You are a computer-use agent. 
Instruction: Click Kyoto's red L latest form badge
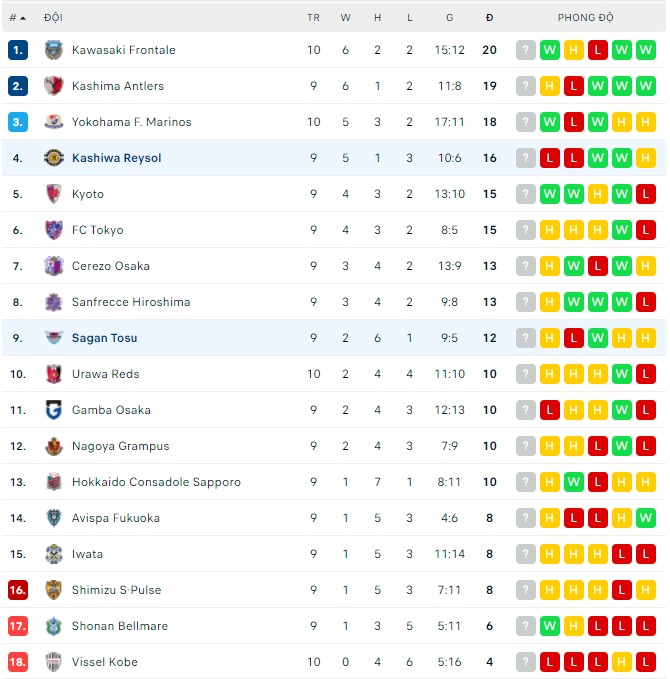(646, 194)
